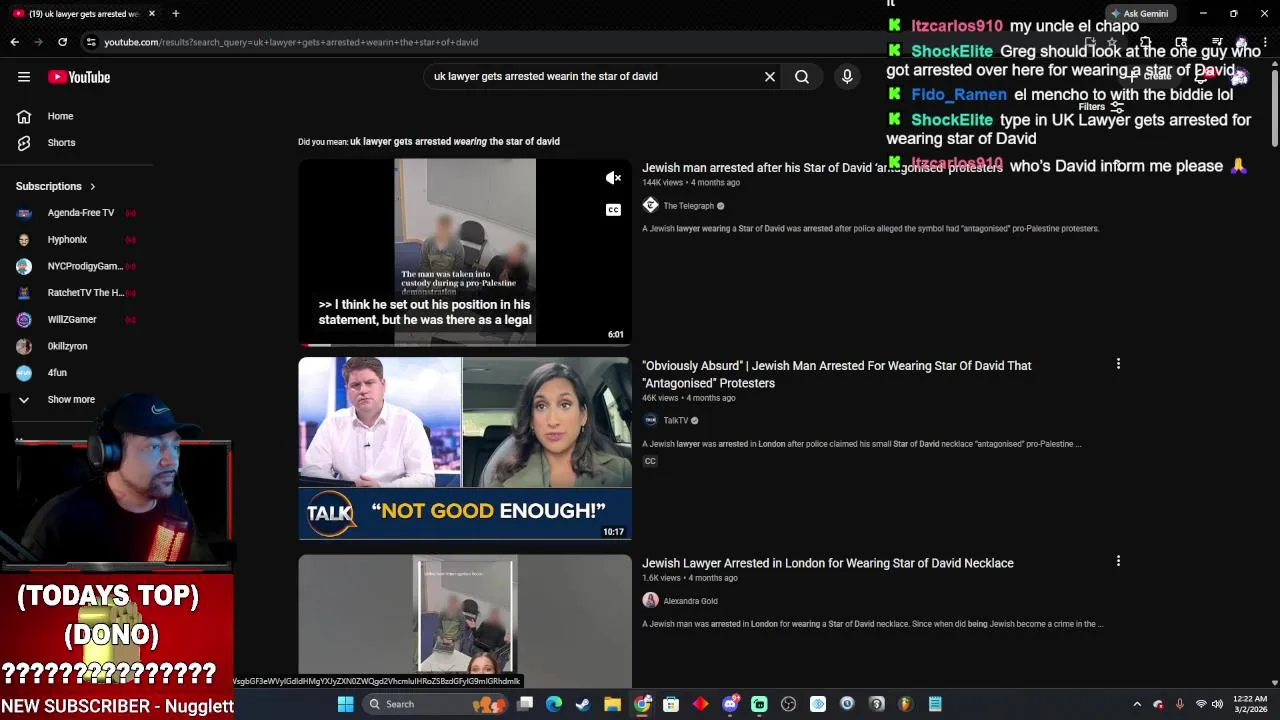Open 4fun subscription channel
The width and height of the screenshot is (1280, 720).
(x=57, y=373)
